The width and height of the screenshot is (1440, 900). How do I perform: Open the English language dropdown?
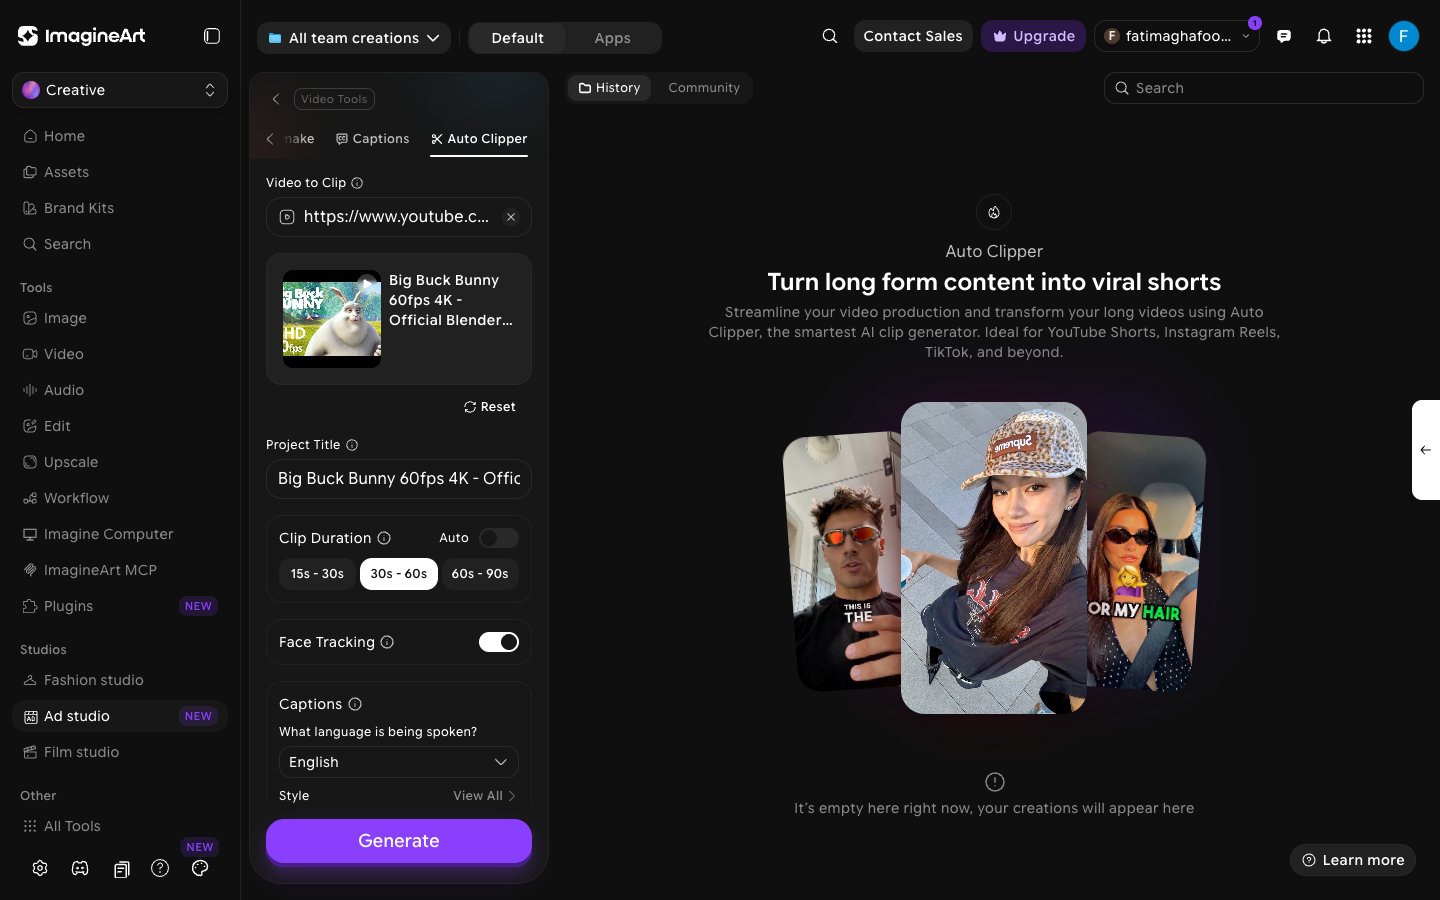tap(399, 762)
